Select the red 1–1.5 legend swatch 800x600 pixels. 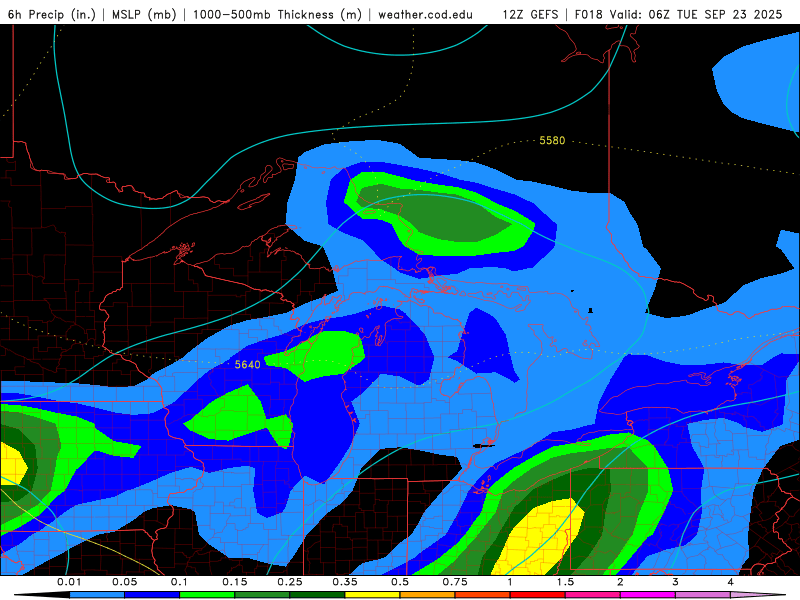click(538, 595)
